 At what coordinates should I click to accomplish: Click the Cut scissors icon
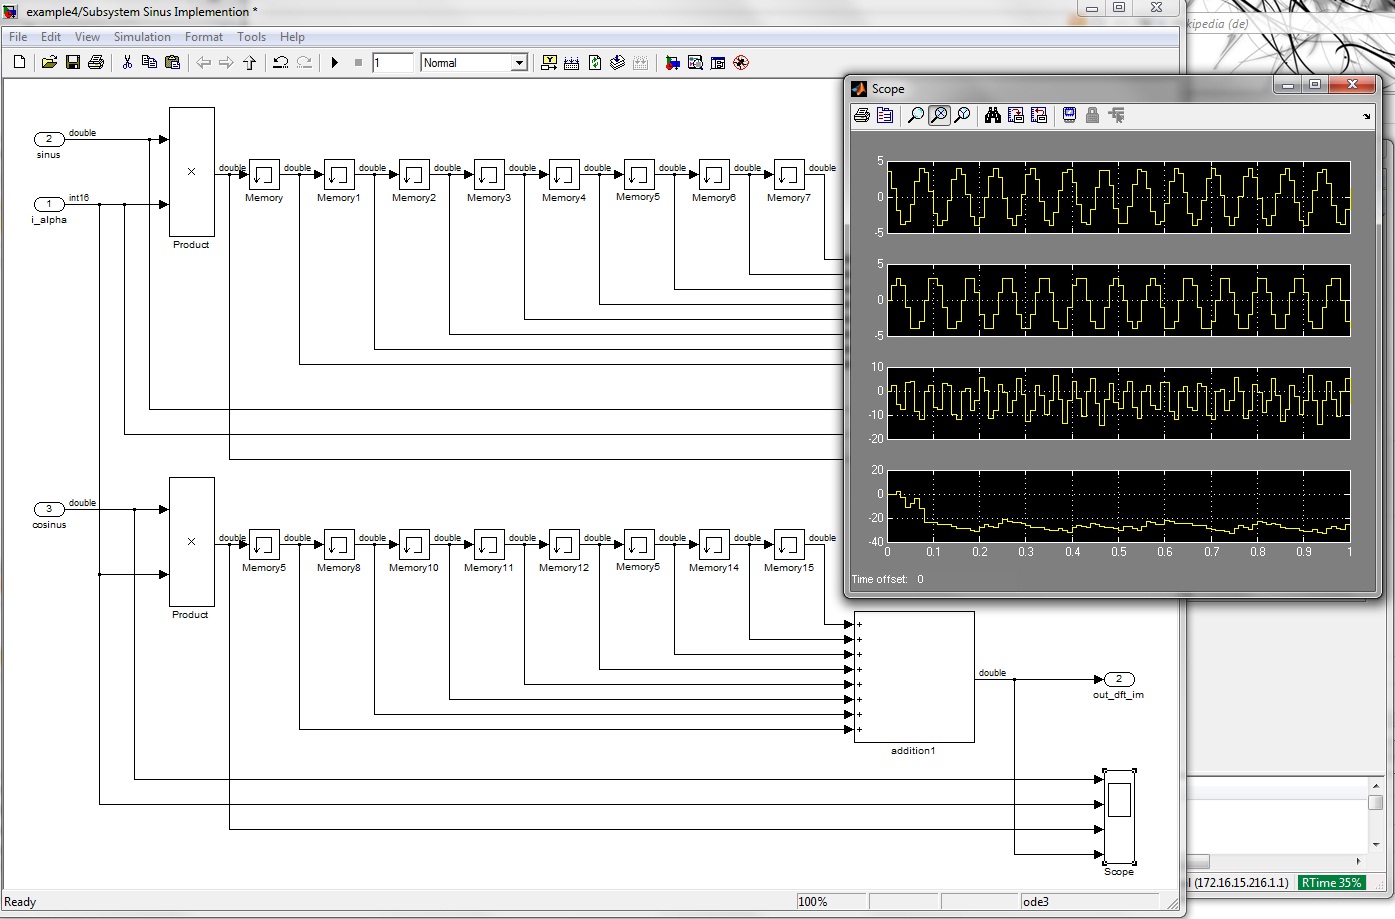coord(127,63)
